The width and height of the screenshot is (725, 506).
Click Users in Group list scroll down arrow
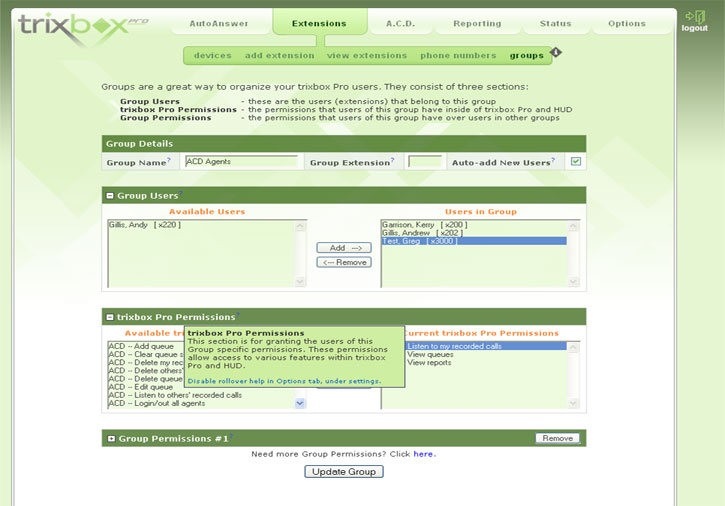(573, 281)
